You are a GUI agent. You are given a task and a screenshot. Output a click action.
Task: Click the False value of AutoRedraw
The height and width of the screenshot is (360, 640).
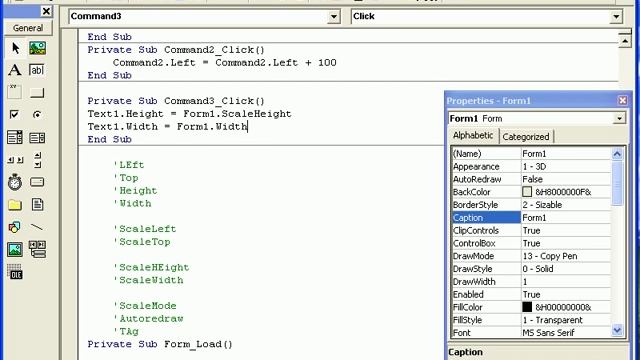click(532, 179)
